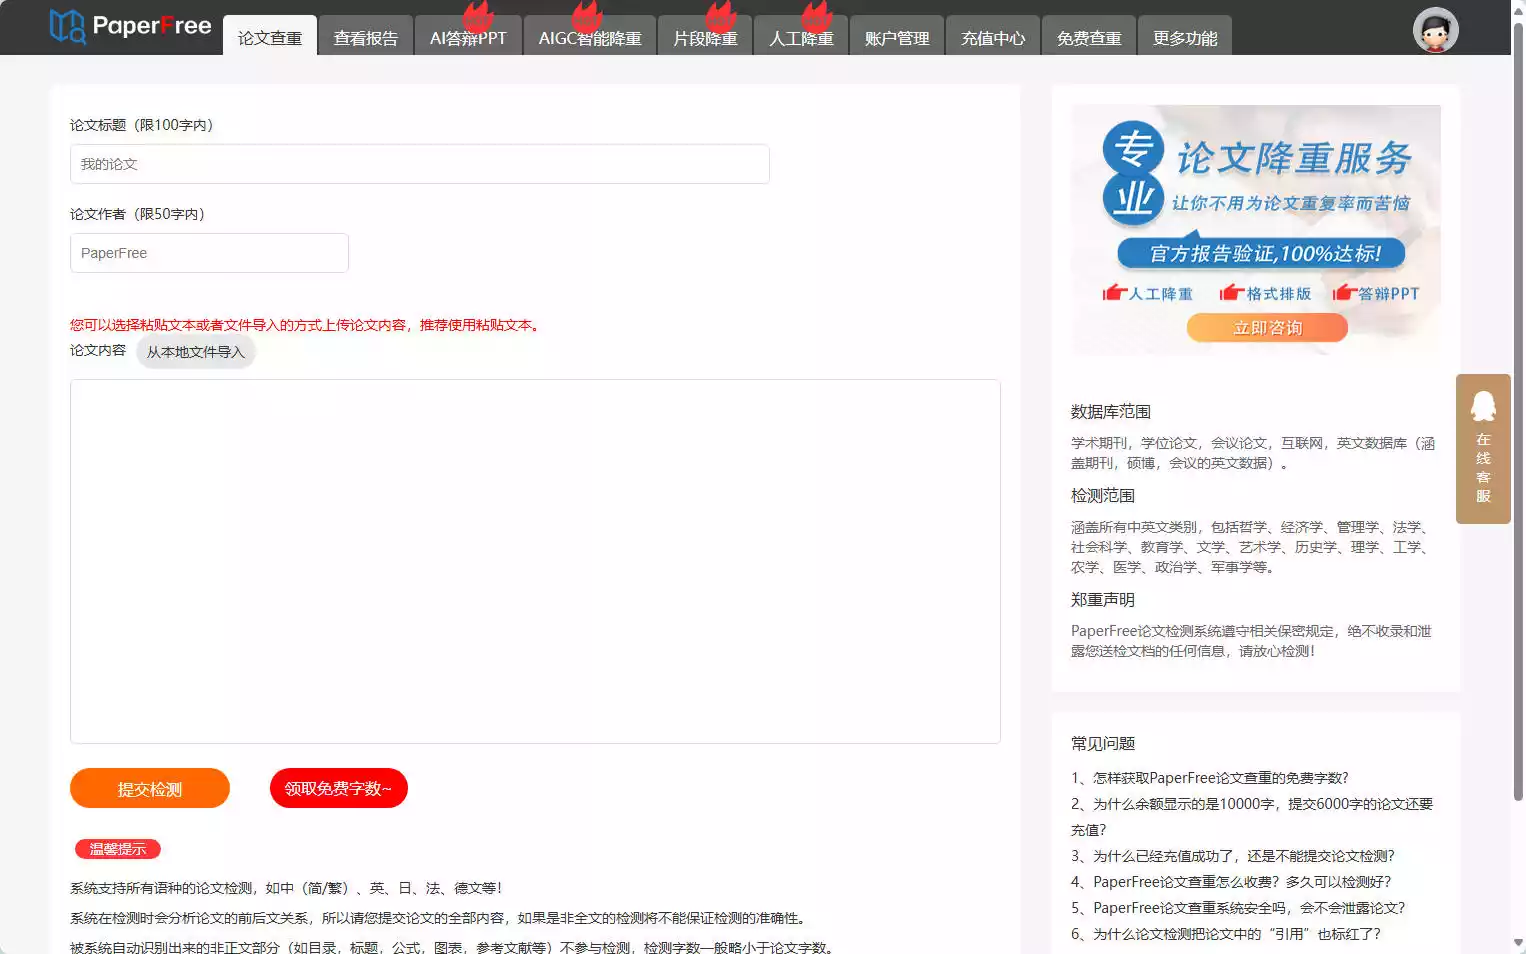The width and height of the screenshot is (1526, 954).
Task: Click the tip line 系统支持所有语种的论文检测
Action: (286, 888)
